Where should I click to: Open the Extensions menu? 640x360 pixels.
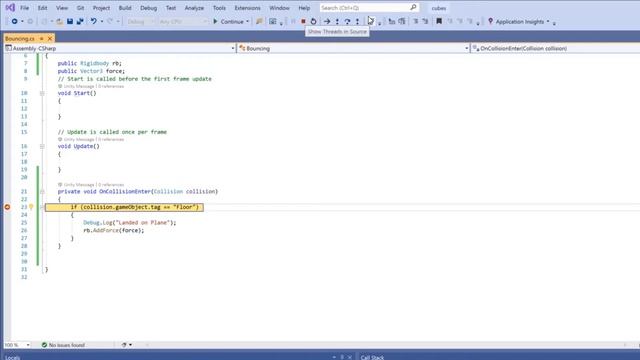tap(247, 8)
